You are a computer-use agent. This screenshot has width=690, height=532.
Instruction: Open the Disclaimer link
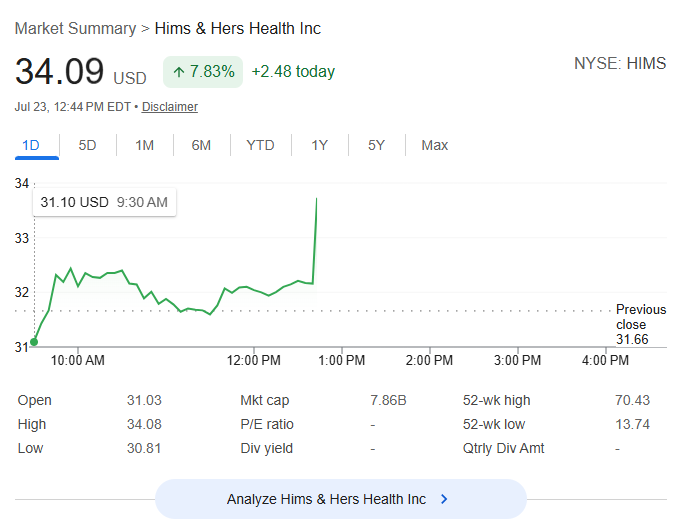pos(170,107)
